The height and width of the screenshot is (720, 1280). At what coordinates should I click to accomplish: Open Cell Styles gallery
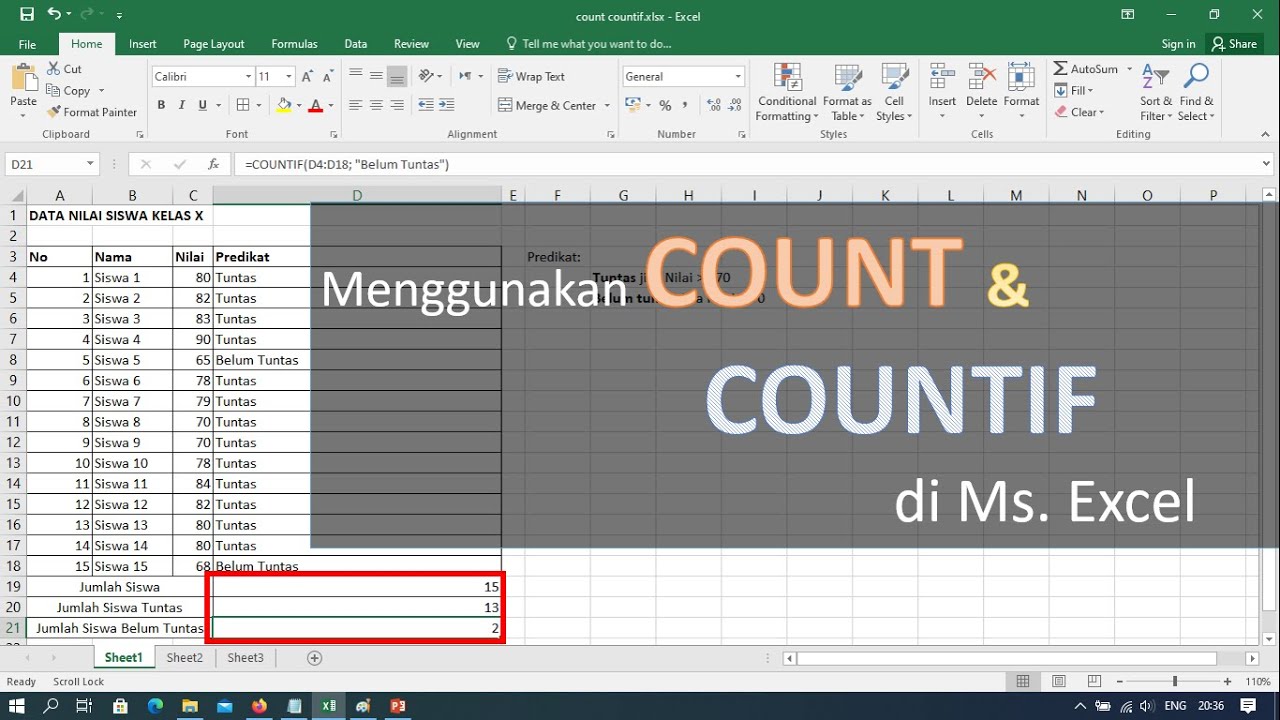pyautogui.click(x=894, y=93)
